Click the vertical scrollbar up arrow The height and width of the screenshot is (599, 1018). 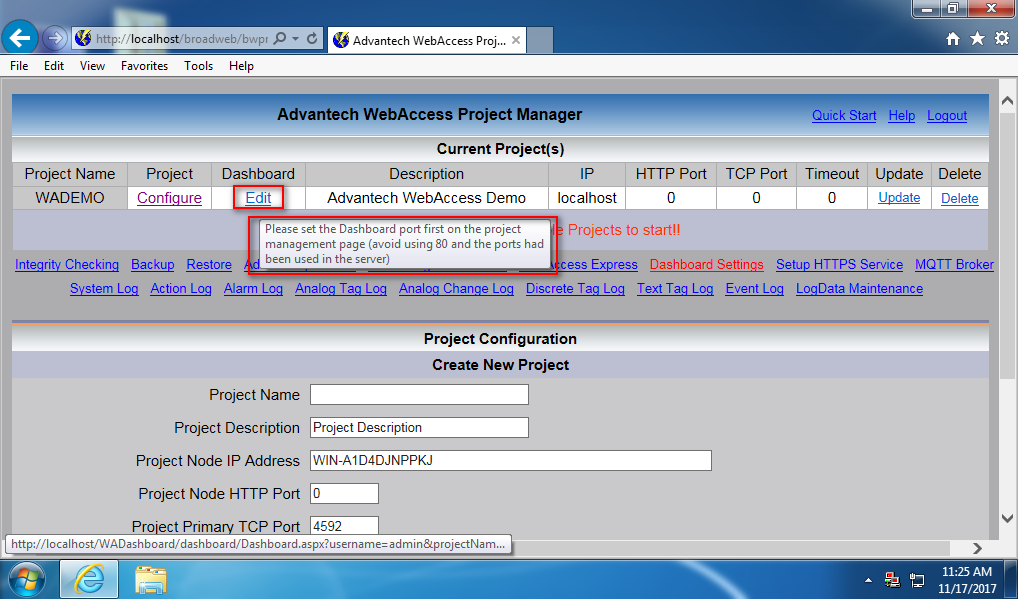(1007, 101)
